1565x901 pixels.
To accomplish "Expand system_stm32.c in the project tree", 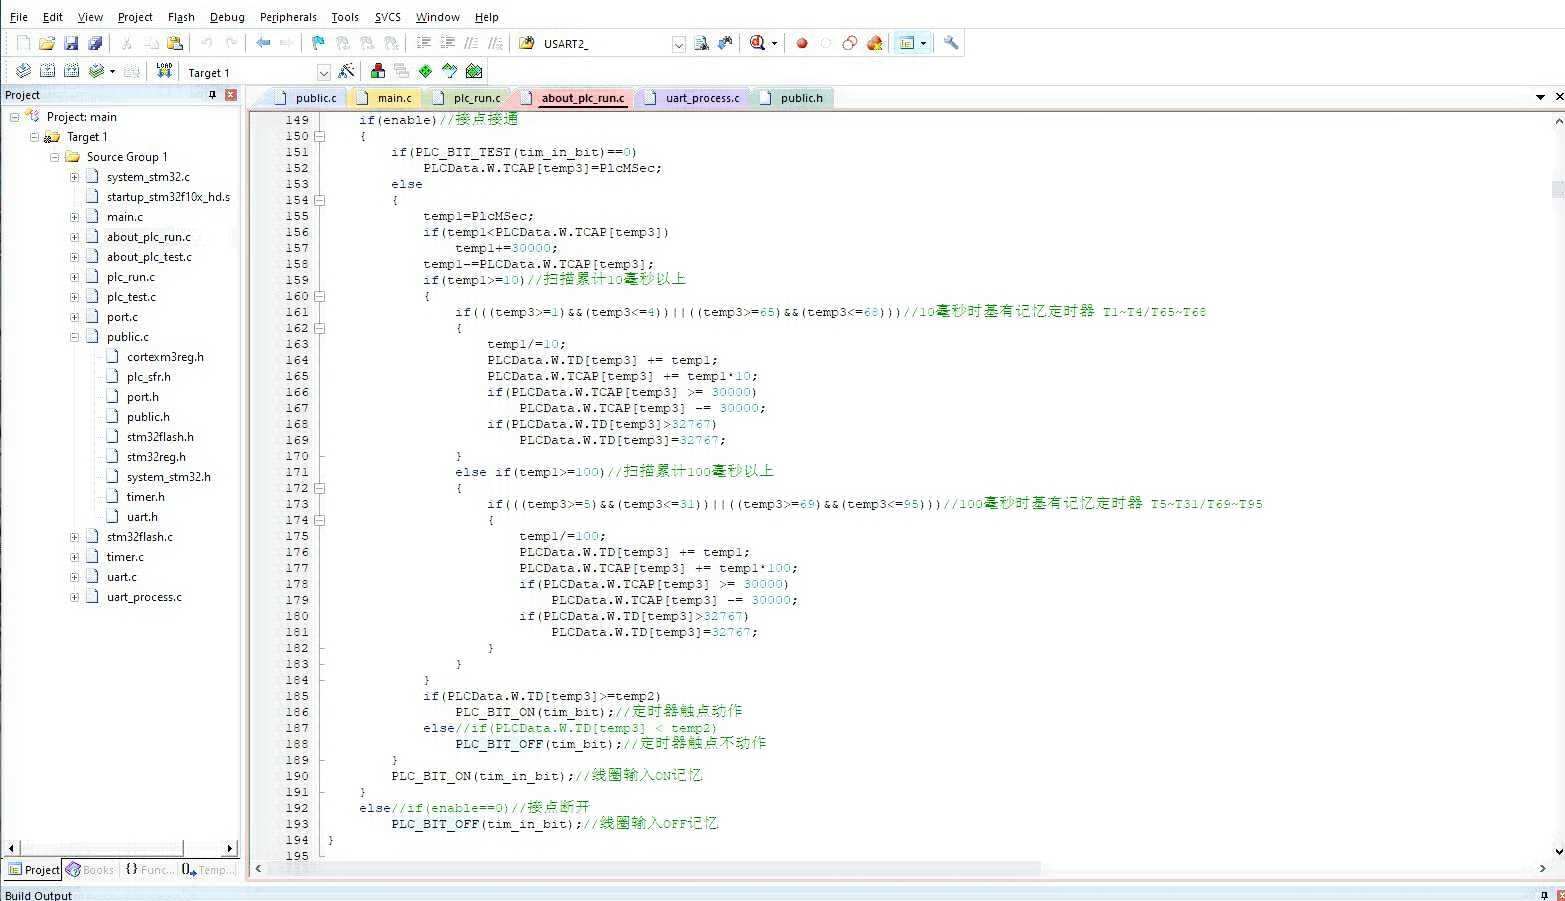I will [x=74, y=177].
